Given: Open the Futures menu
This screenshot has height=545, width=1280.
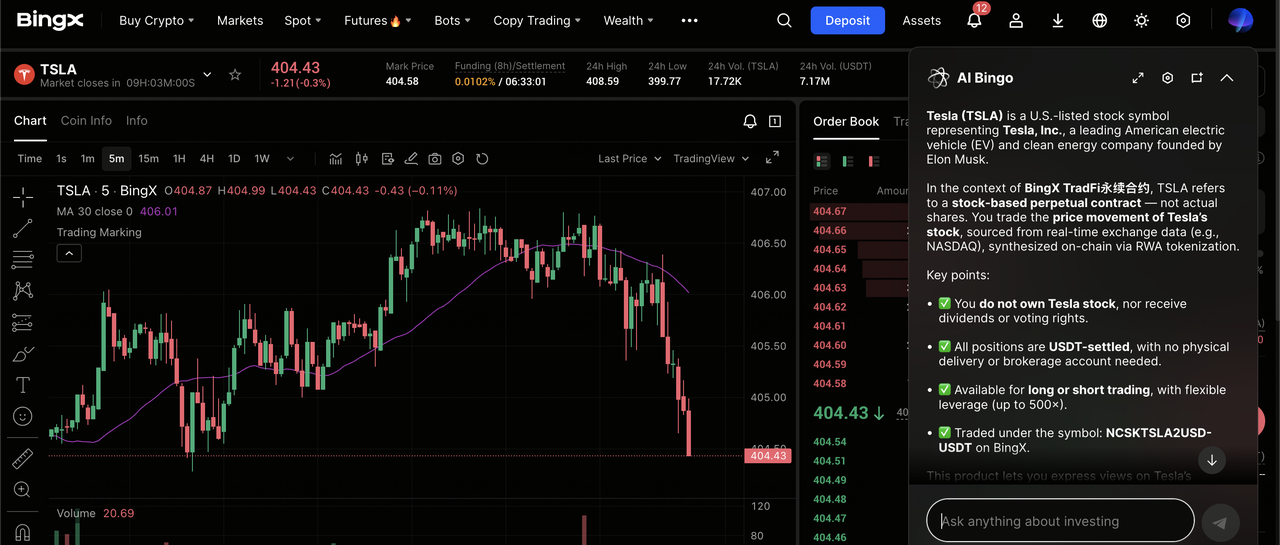Looking at the screenshot, I should click(373, 20).
